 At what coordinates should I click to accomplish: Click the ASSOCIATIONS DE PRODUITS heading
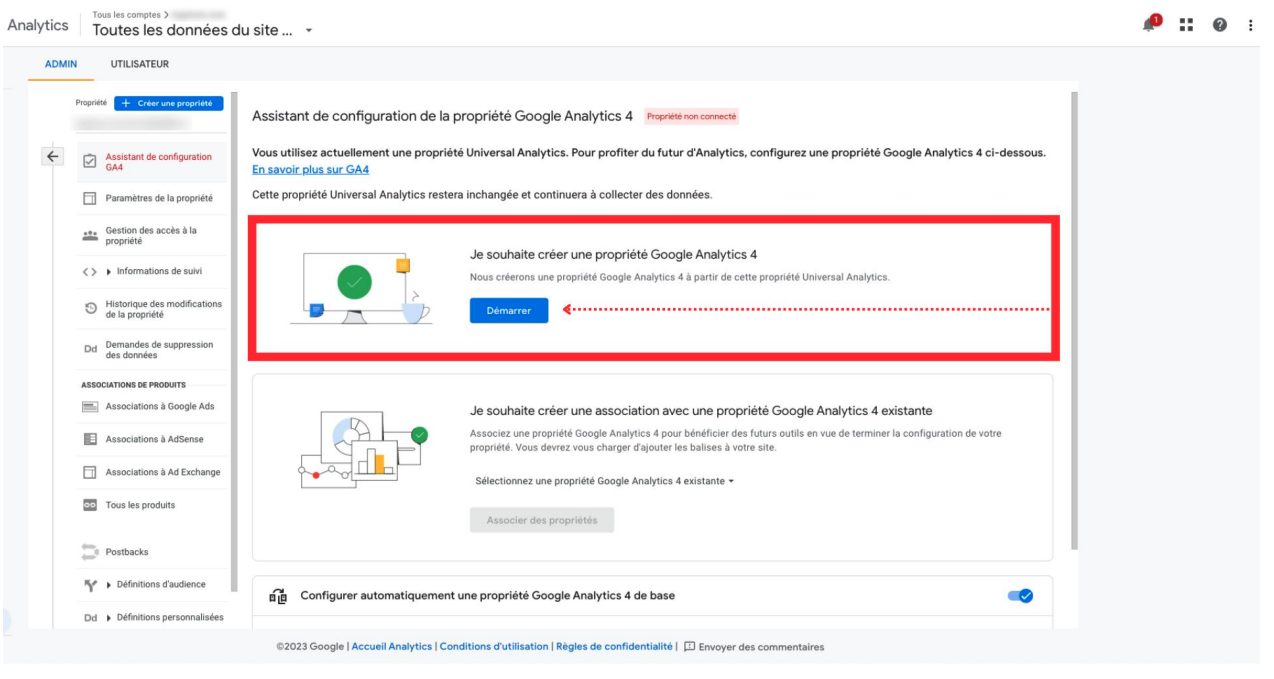pyautogui.click(x=133, y=385)
